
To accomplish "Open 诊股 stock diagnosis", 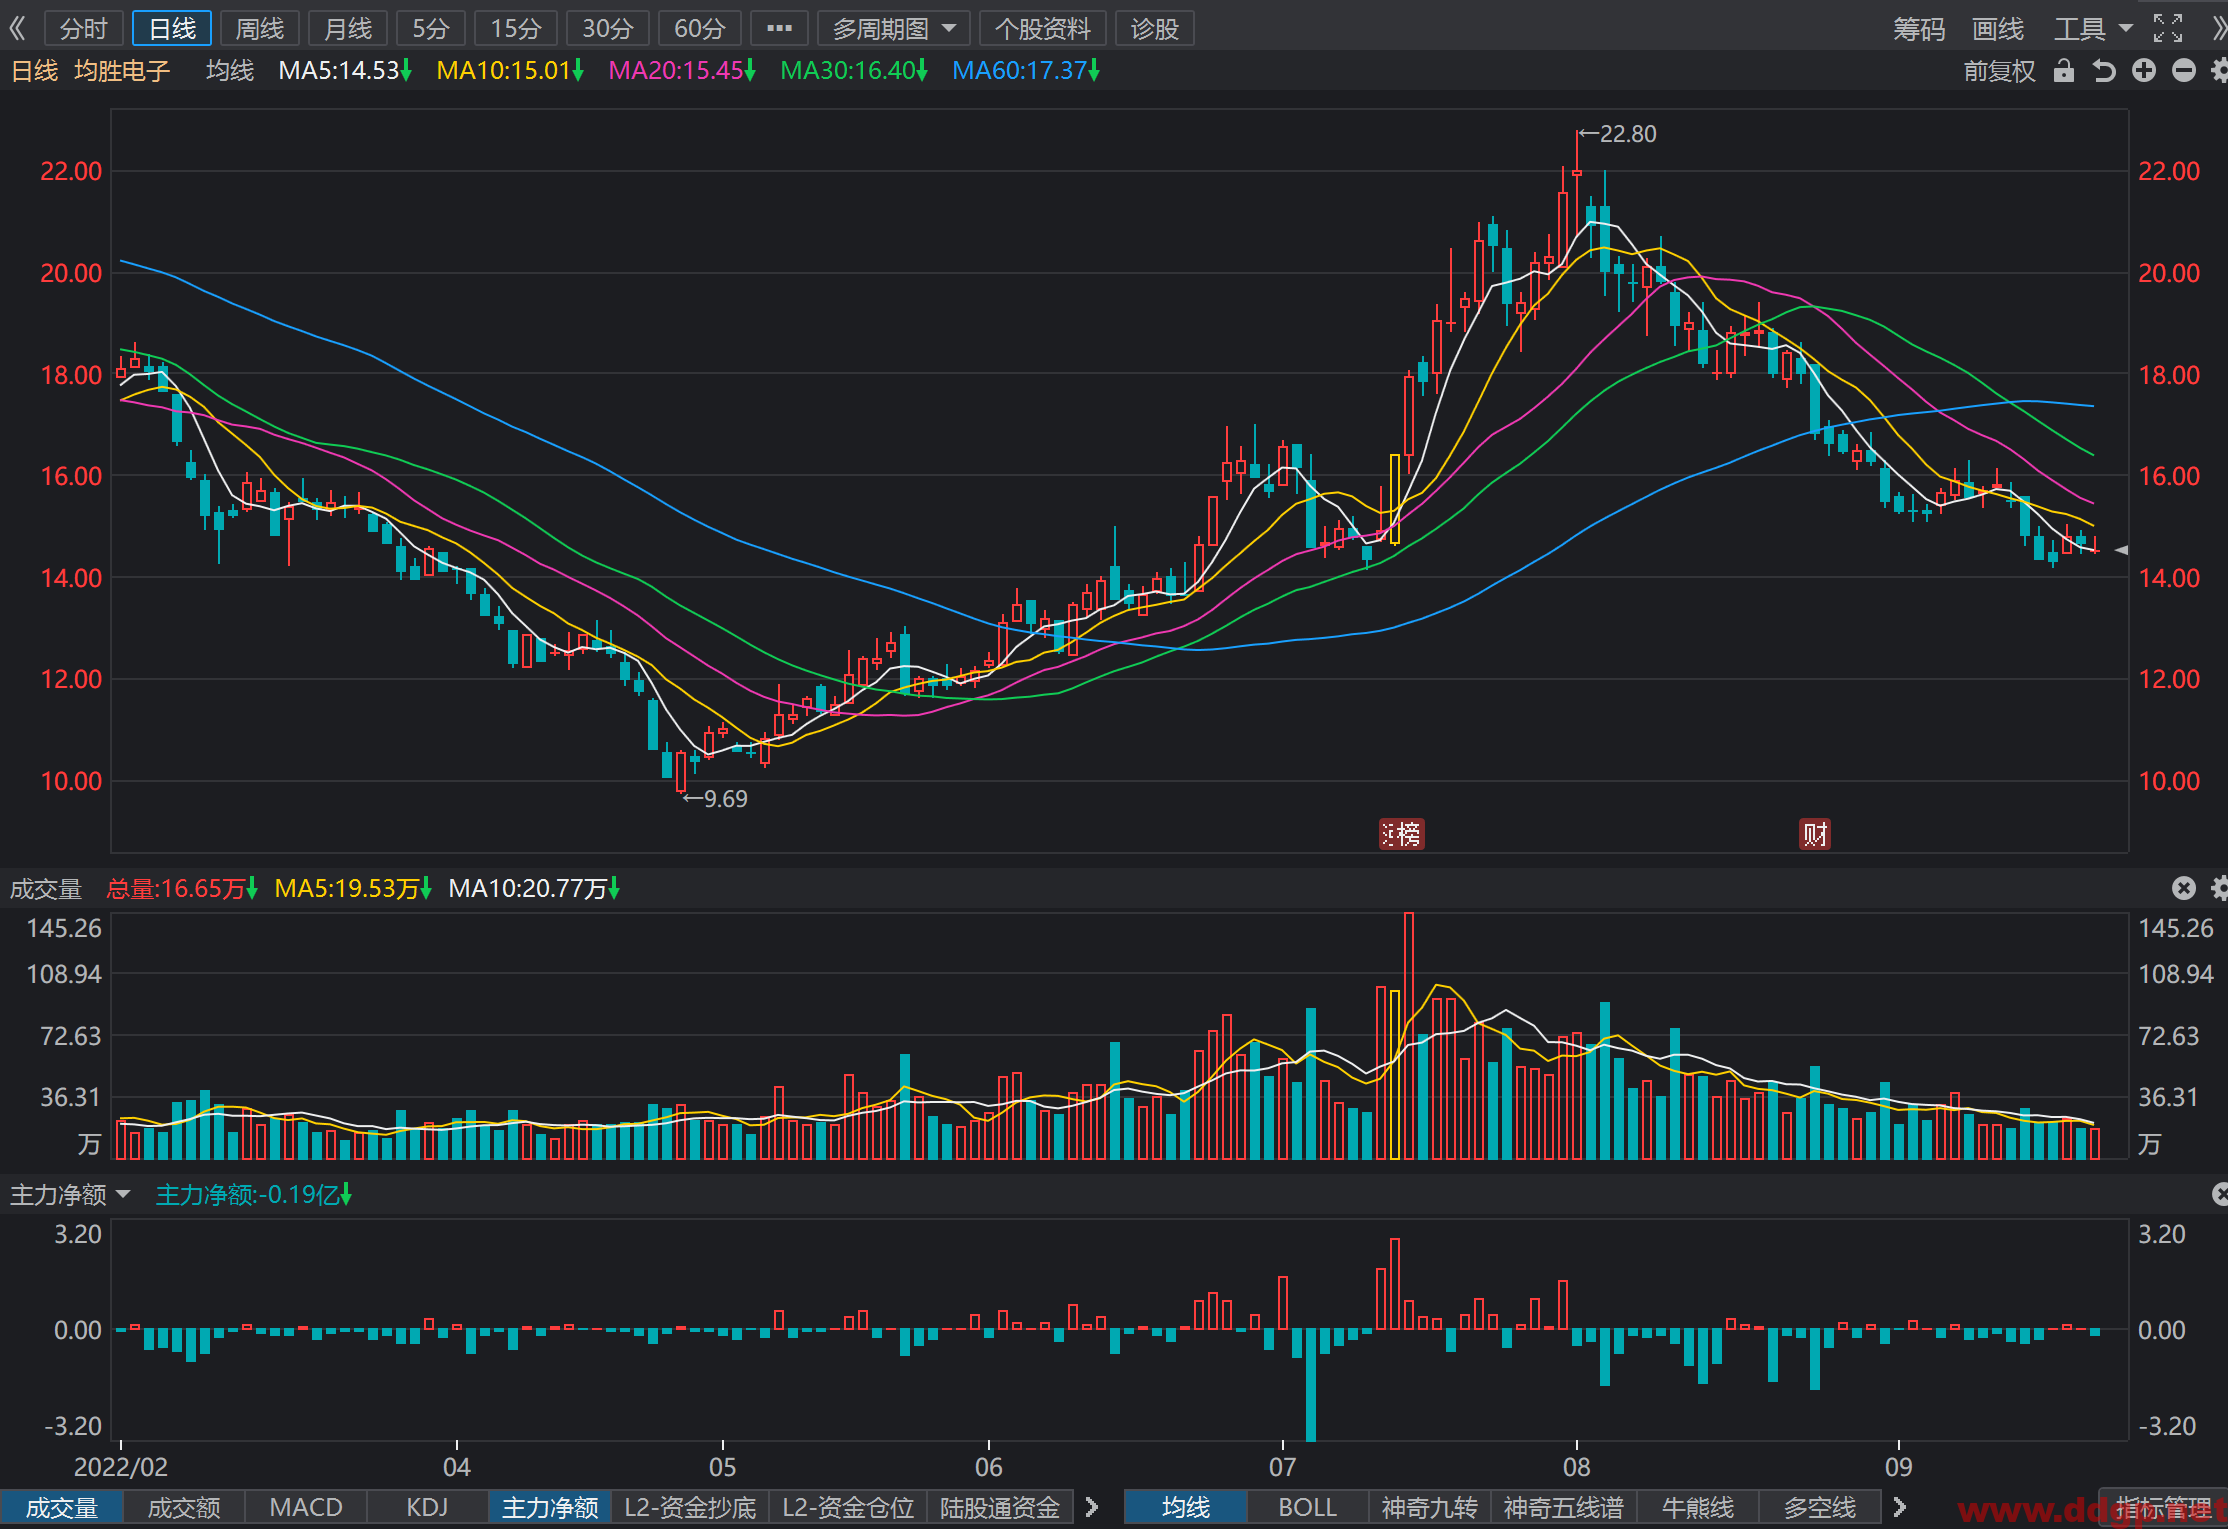I will coord(1155,28).
